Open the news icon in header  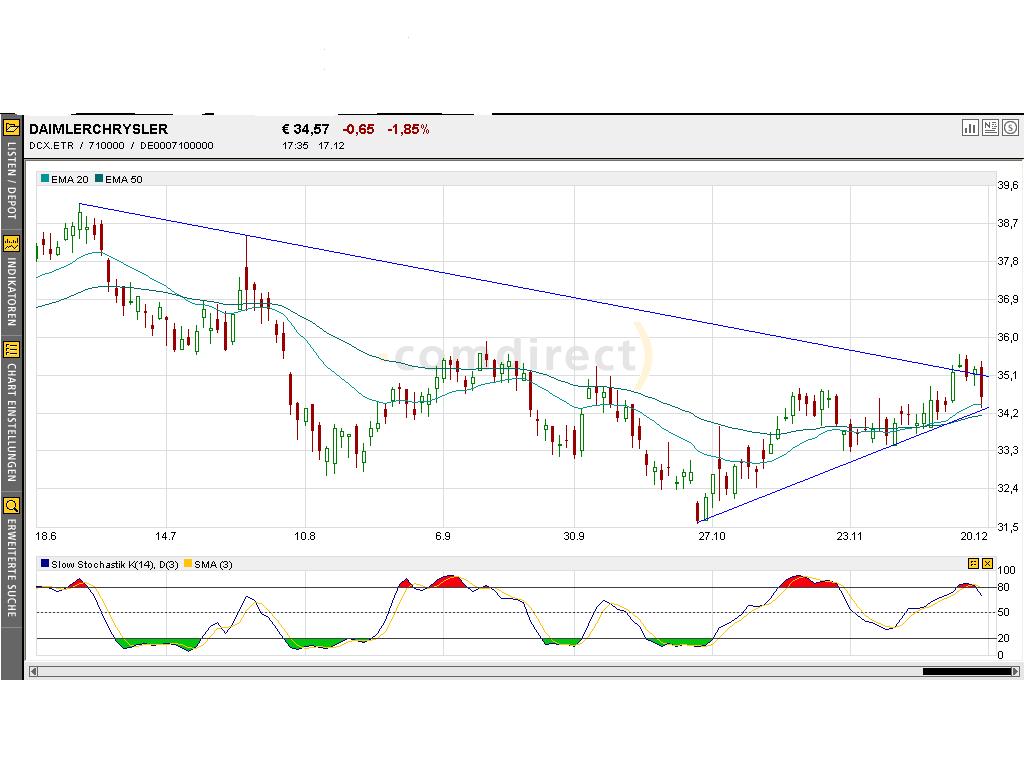click(990, 128)
